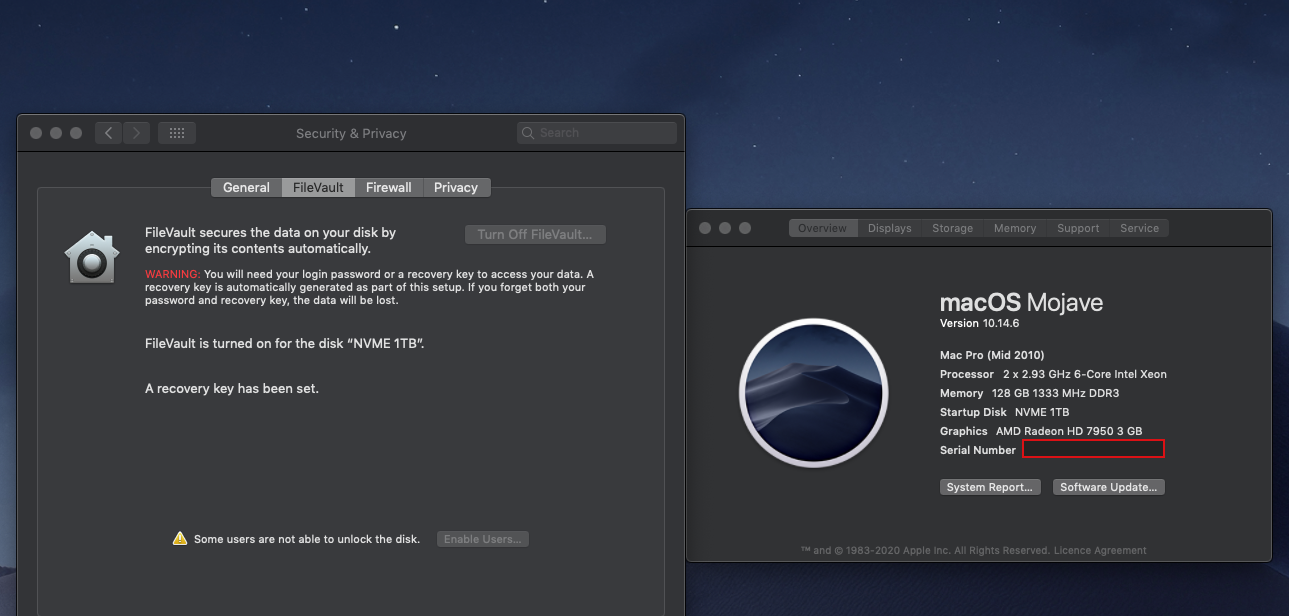Close the Security & Privacy window
Viewport: 1289px width, 616px height.
click(36, 133)
